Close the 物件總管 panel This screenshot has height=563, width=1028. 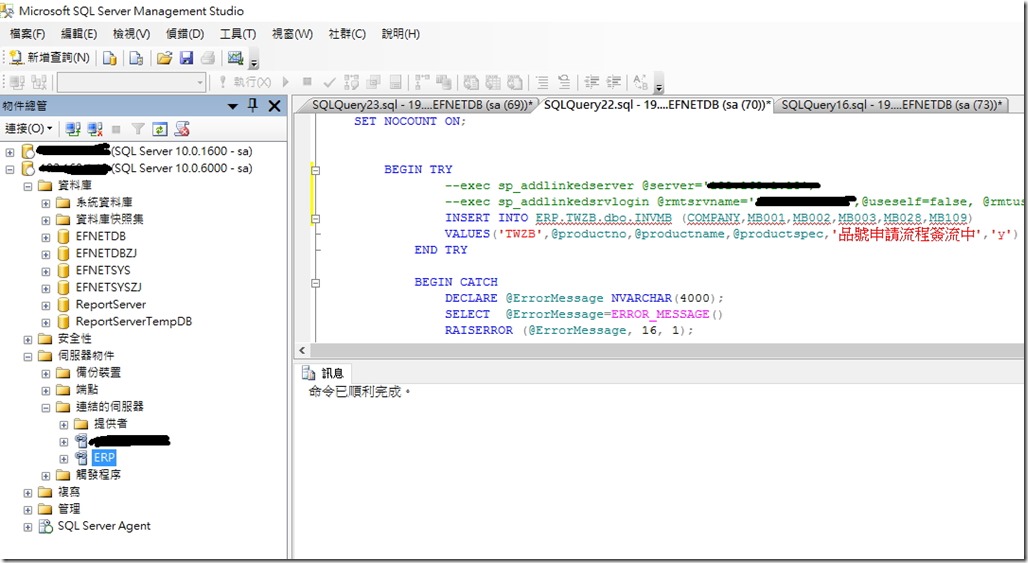[275, 106]
